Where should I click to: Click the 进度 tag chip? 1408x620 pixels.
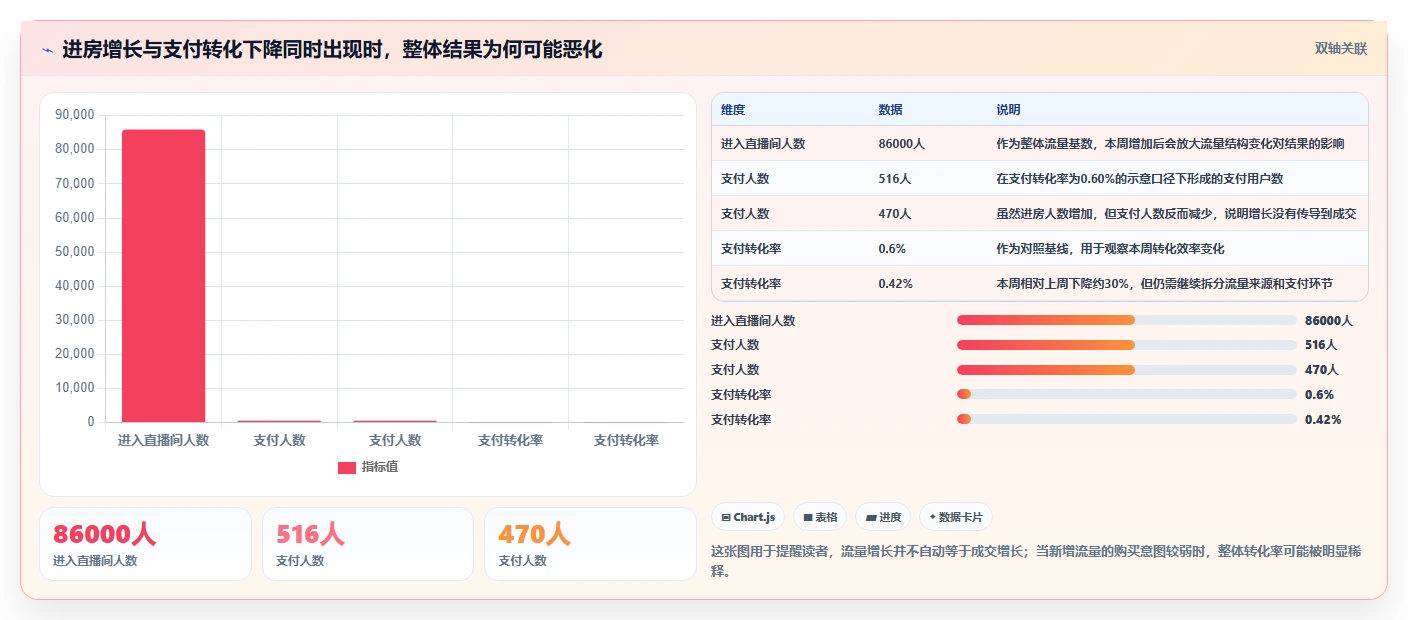pyautogui.click(x=883, y=517)
